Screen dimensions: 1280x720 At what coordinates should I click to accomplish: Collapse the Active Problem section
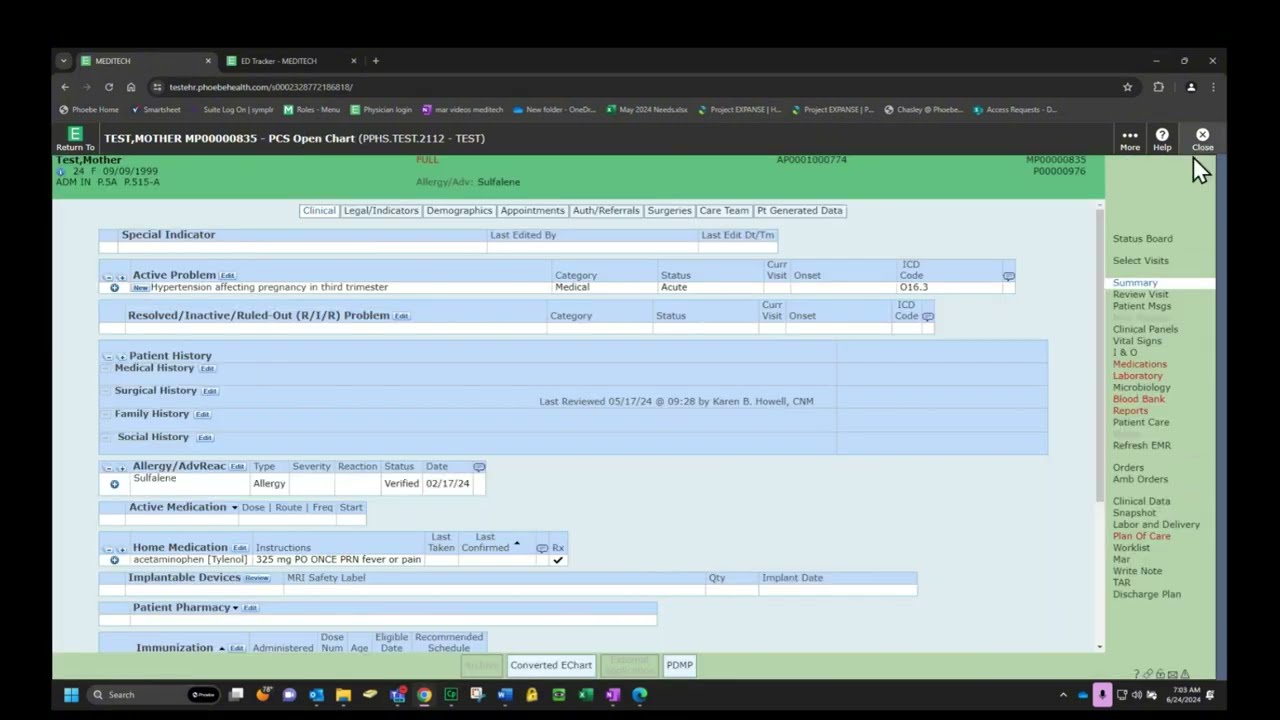click(108, 276)
